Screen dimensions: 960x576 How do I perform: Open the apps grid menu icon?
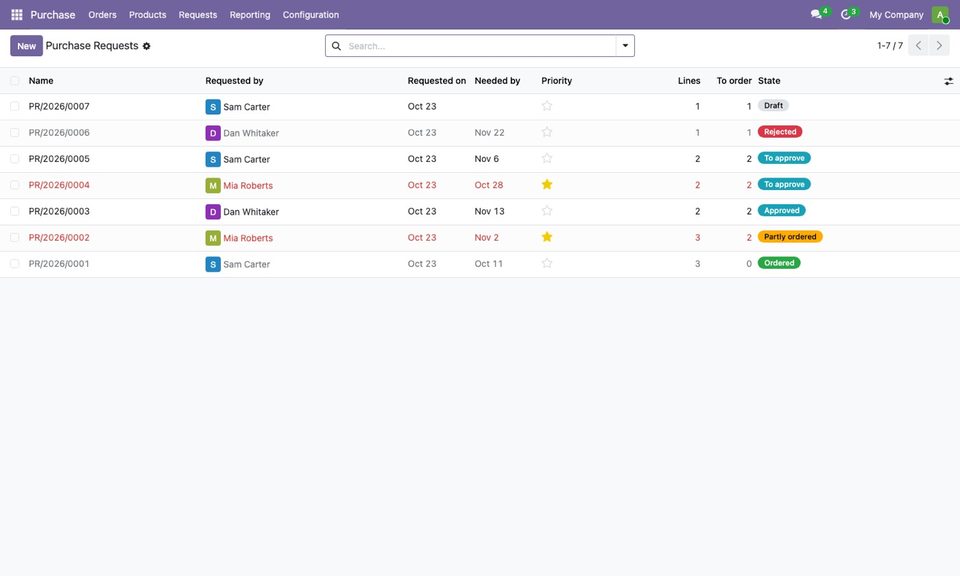click(17, 15)
